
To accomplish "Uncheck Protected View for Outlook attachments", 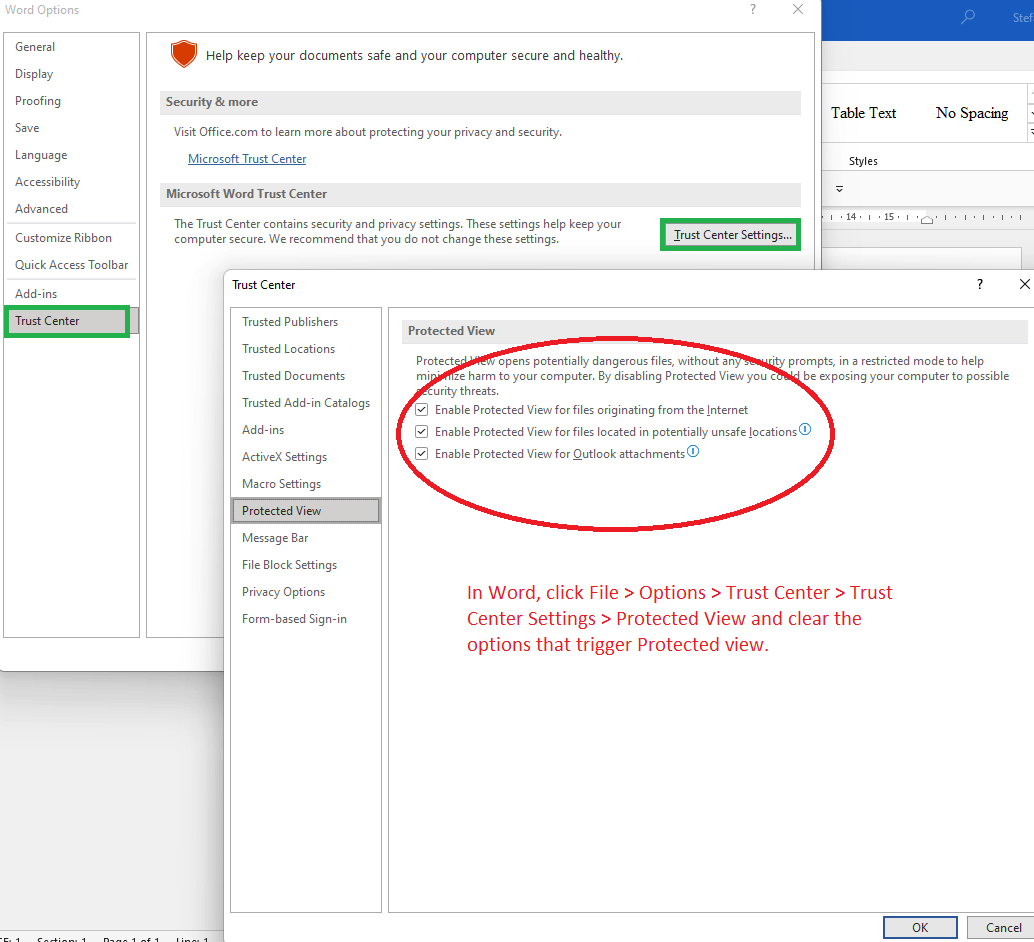I will click(421, 454).
